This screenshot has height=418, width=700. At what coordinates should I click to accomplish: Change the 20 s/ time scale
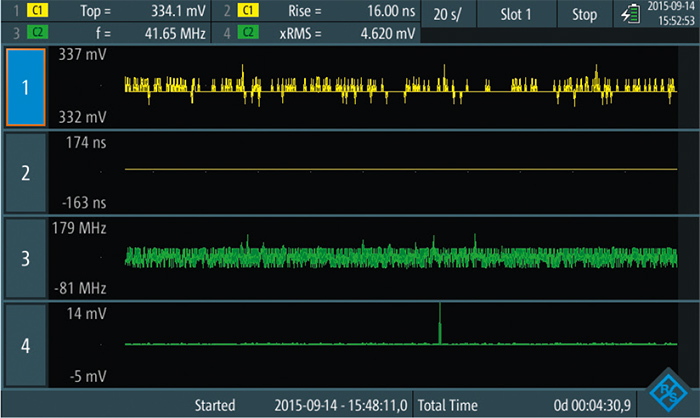tap(447, 15)
